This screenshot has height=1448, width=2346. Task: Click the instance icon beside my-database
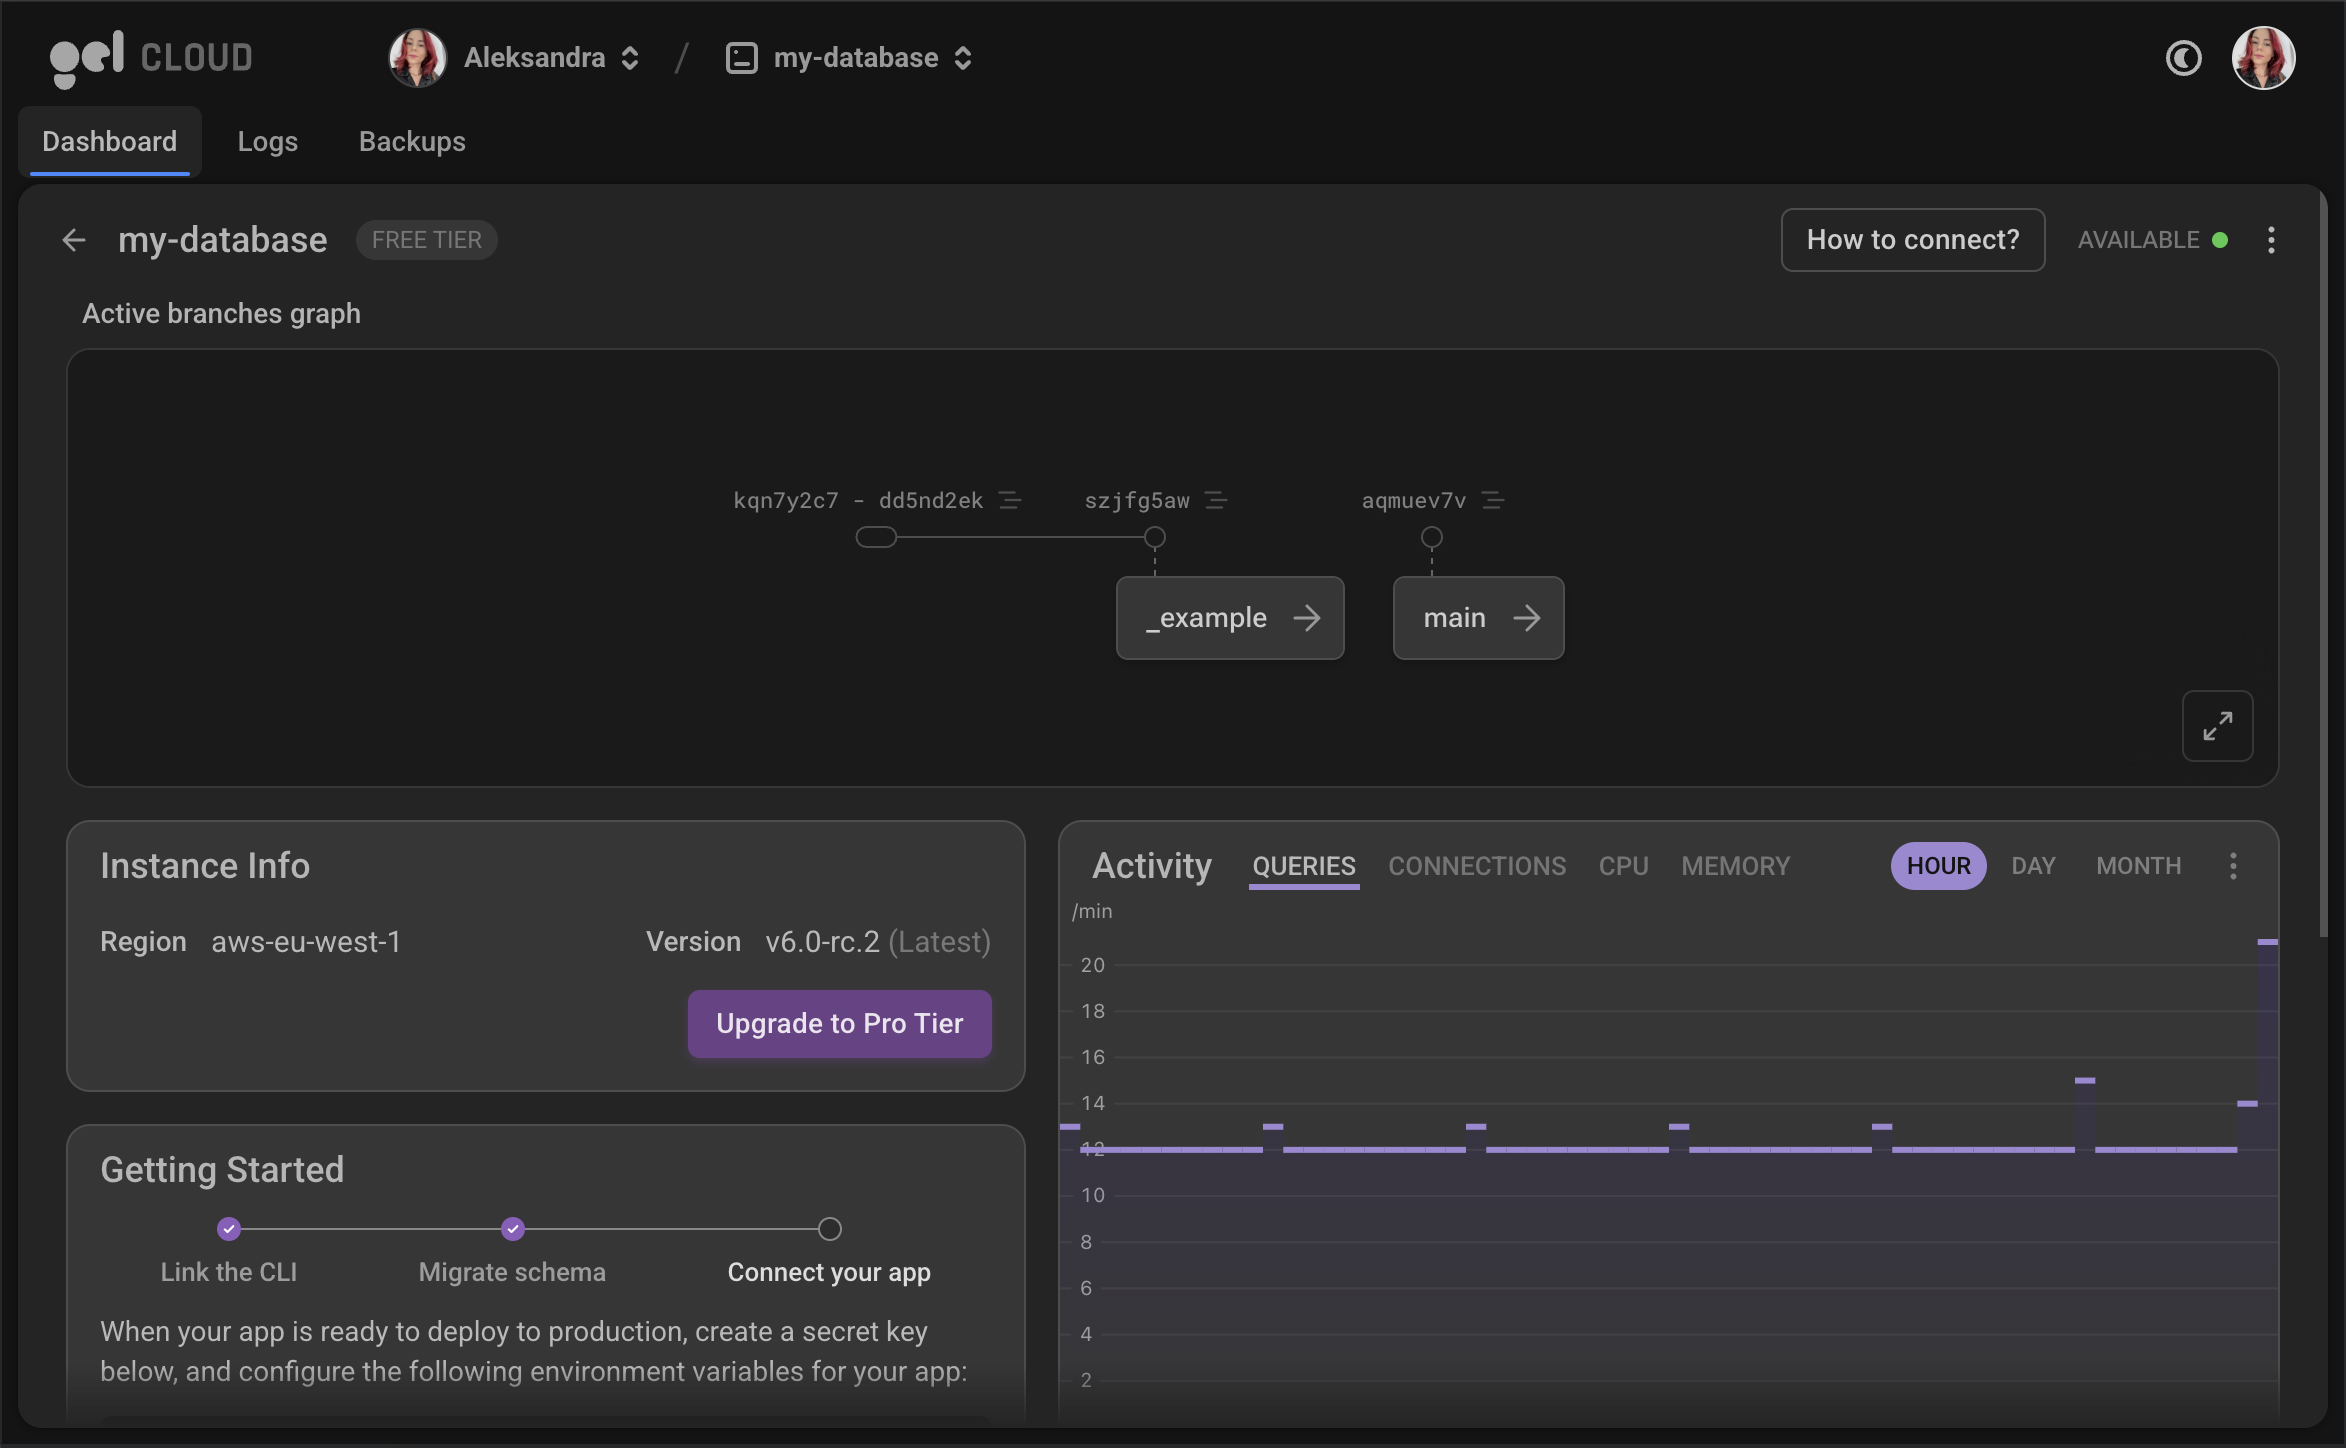click(x=741, y=58)
